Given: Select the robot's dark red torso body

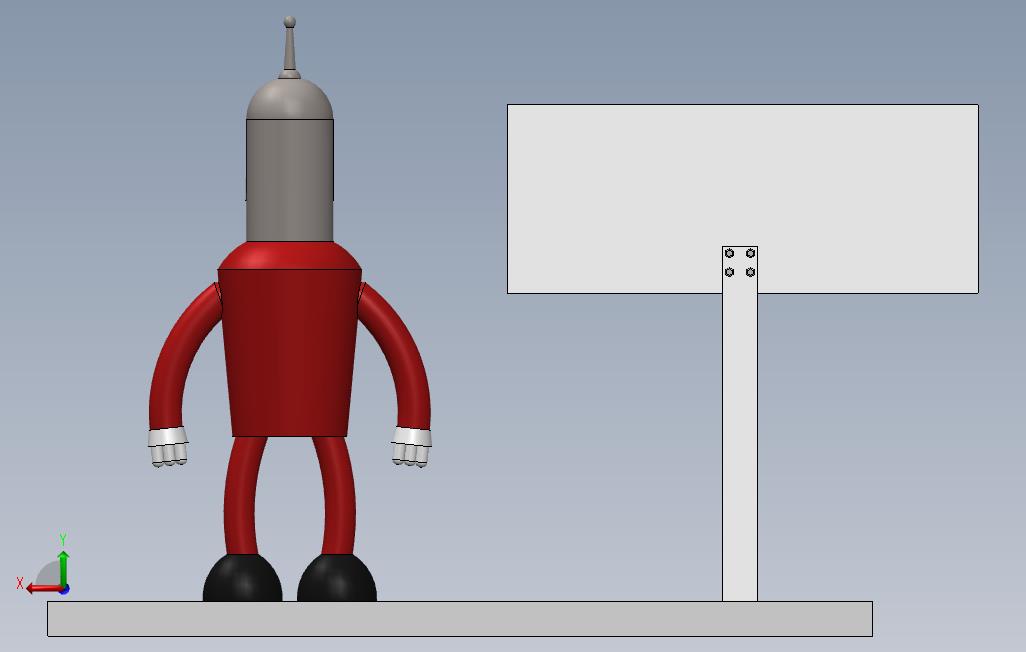Looking at the screenshot, I should point(289,352).
